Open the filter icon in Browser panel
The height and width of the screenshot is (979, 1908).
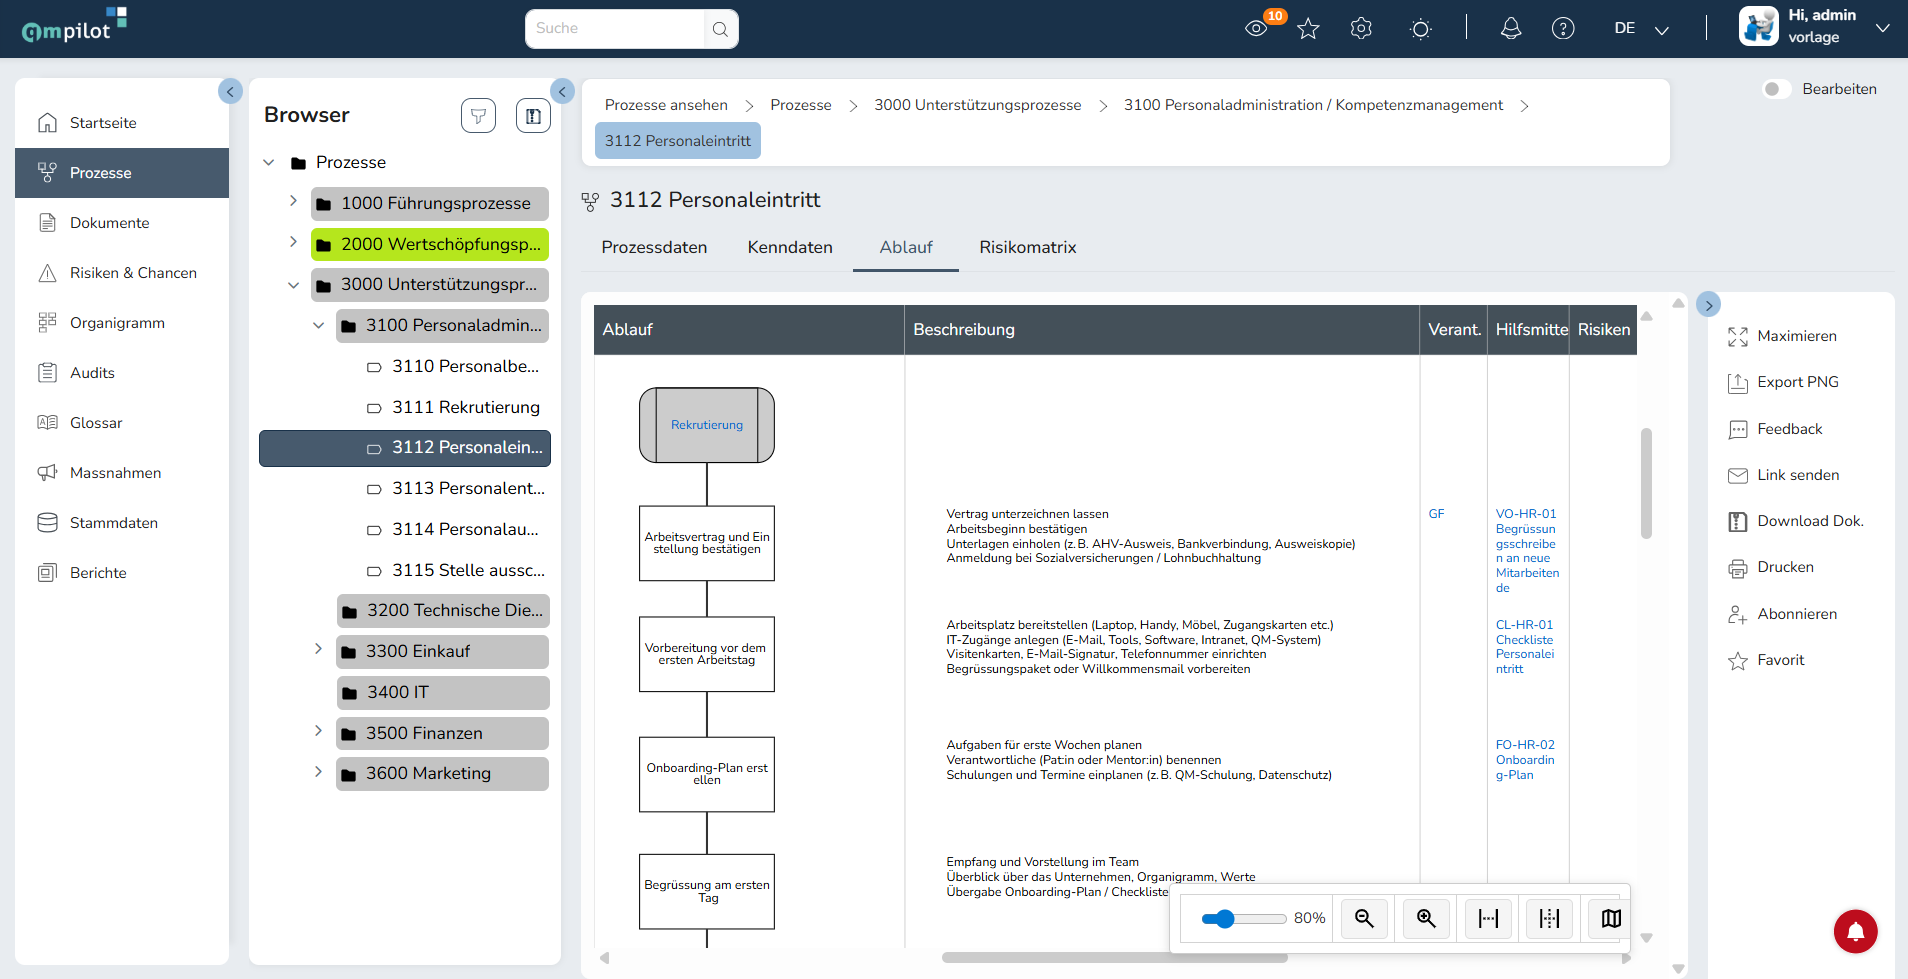478,116
